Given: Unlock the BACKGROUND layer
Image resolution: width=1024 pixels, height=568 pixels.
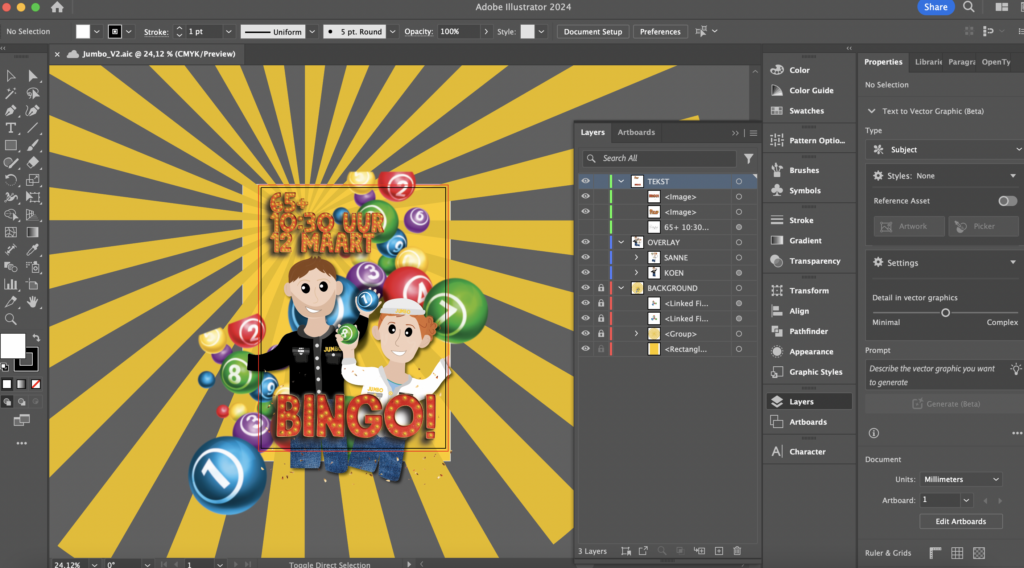Looking at the screenshot, I should [601, 288].
